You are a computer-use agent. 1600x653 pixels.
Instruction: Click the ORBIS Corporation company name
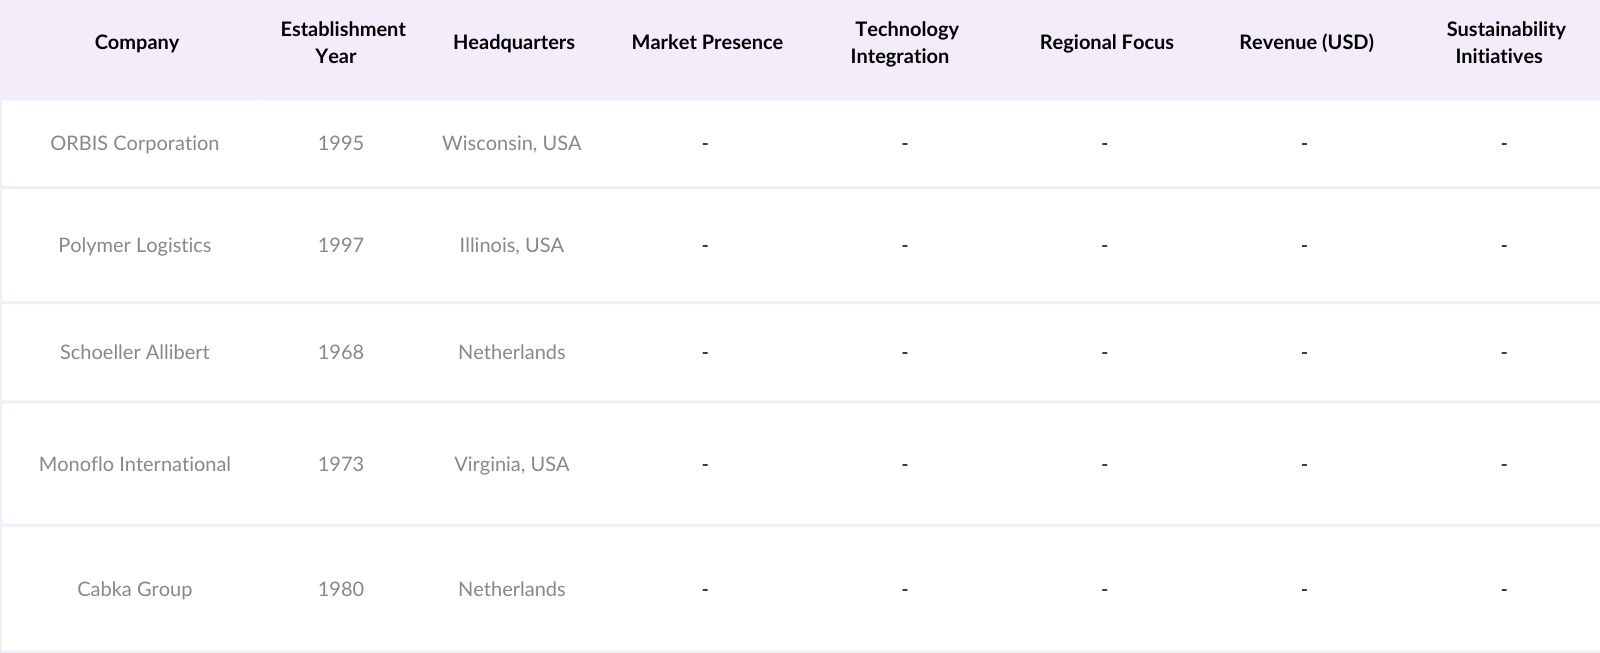pyautogui.click(x=135, y=143)
